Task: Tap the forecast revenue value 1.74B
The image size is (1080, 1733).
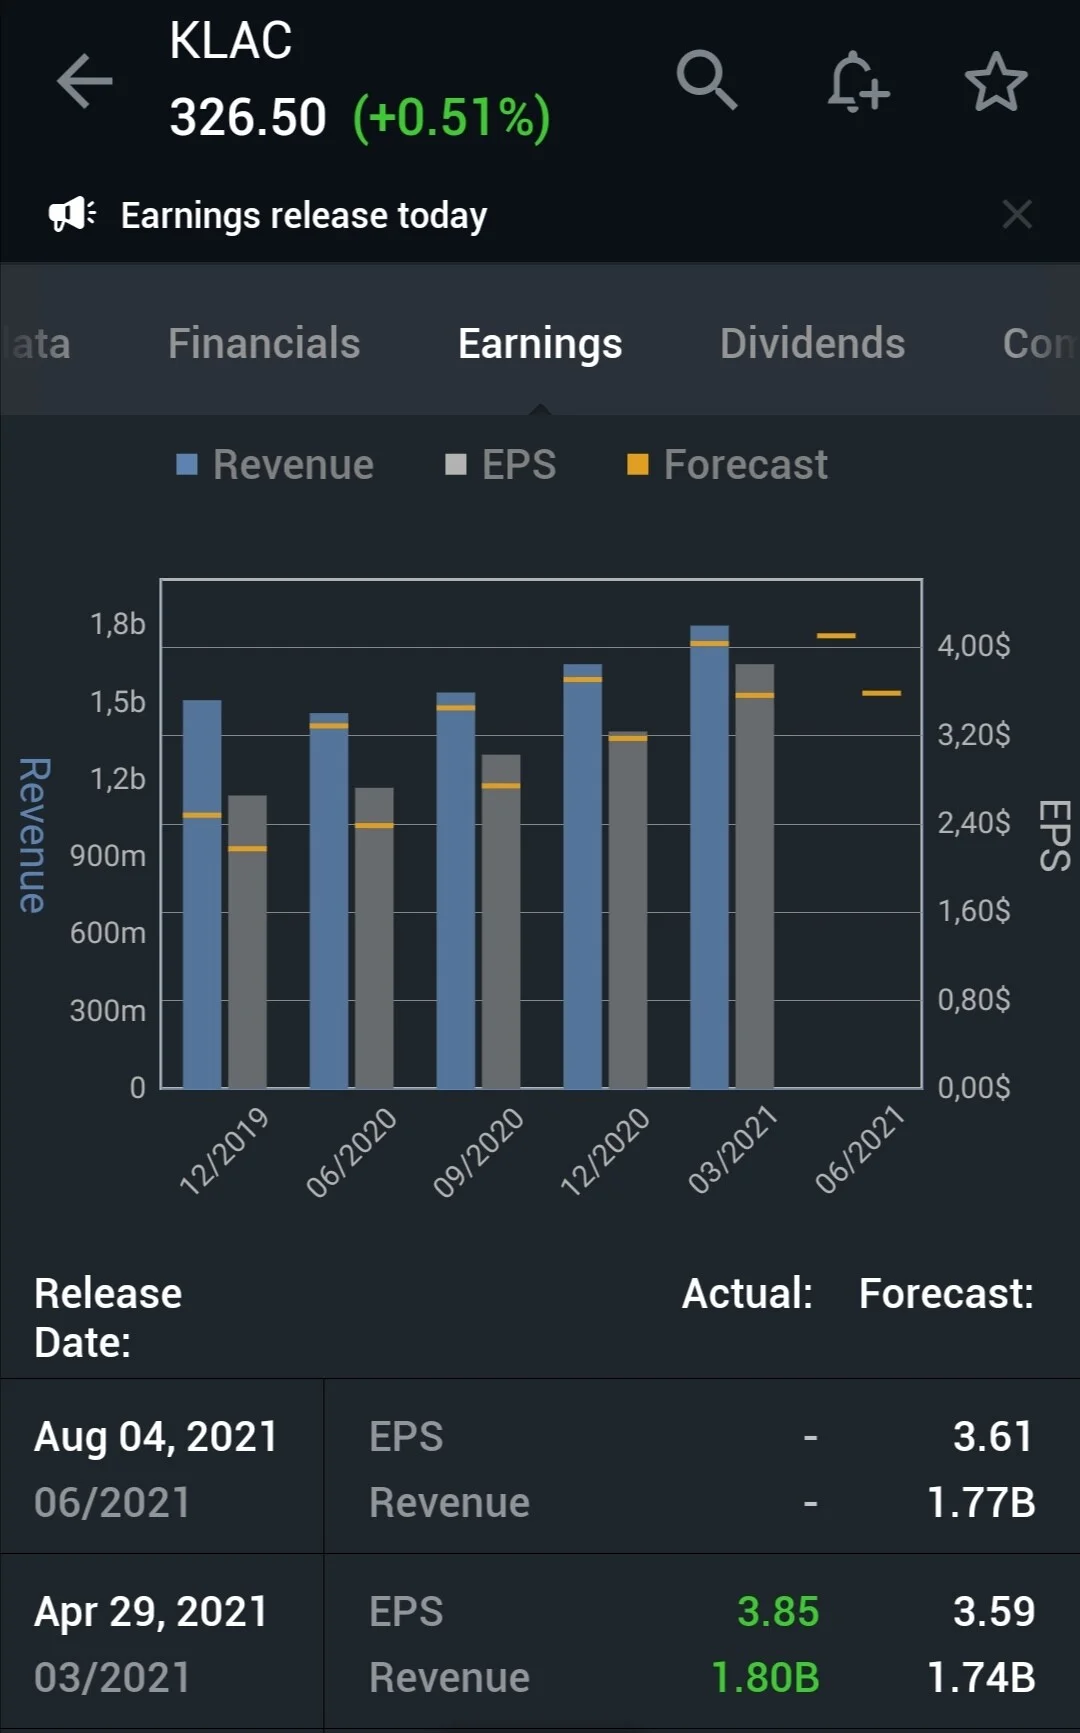Action: coord(981,1678)
